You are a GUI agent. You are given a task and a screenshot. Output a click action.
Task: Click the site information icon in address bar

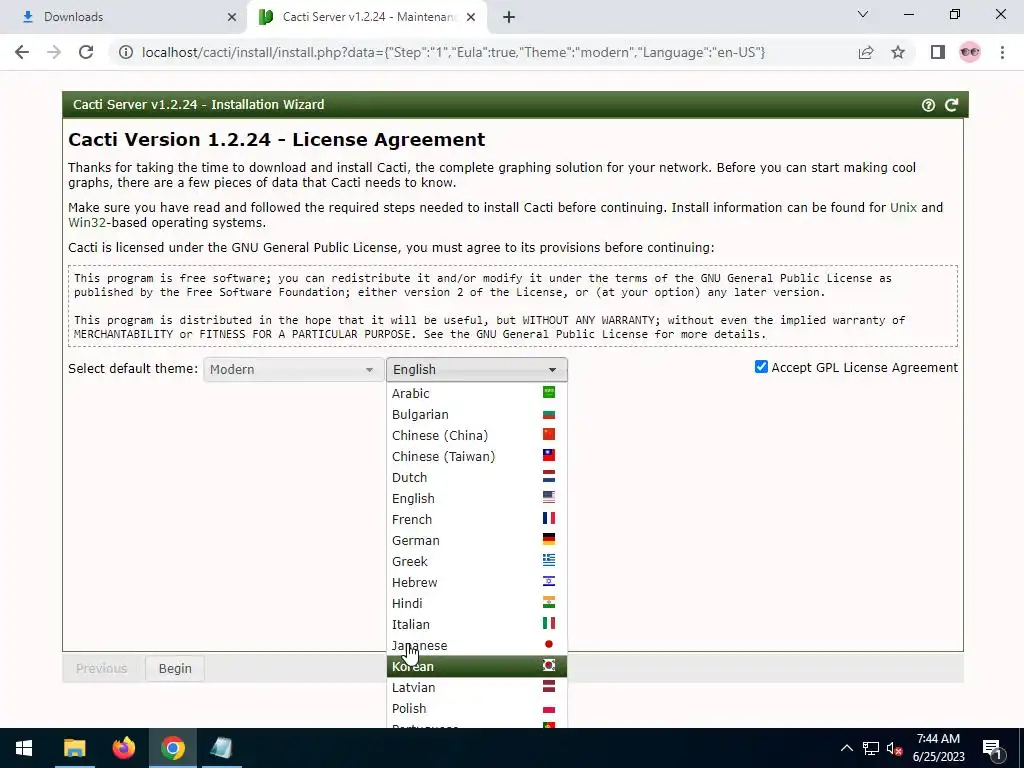click(x=125, y=52)
